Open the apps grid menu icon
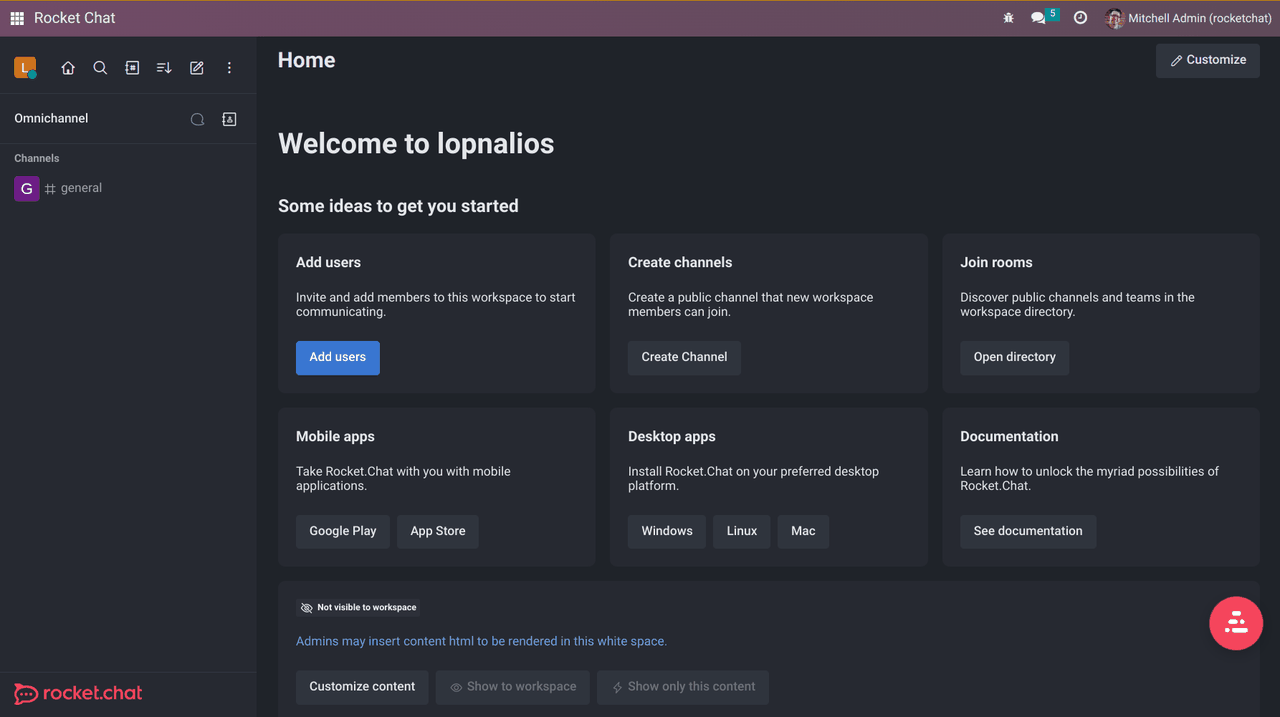 [17, 18]
